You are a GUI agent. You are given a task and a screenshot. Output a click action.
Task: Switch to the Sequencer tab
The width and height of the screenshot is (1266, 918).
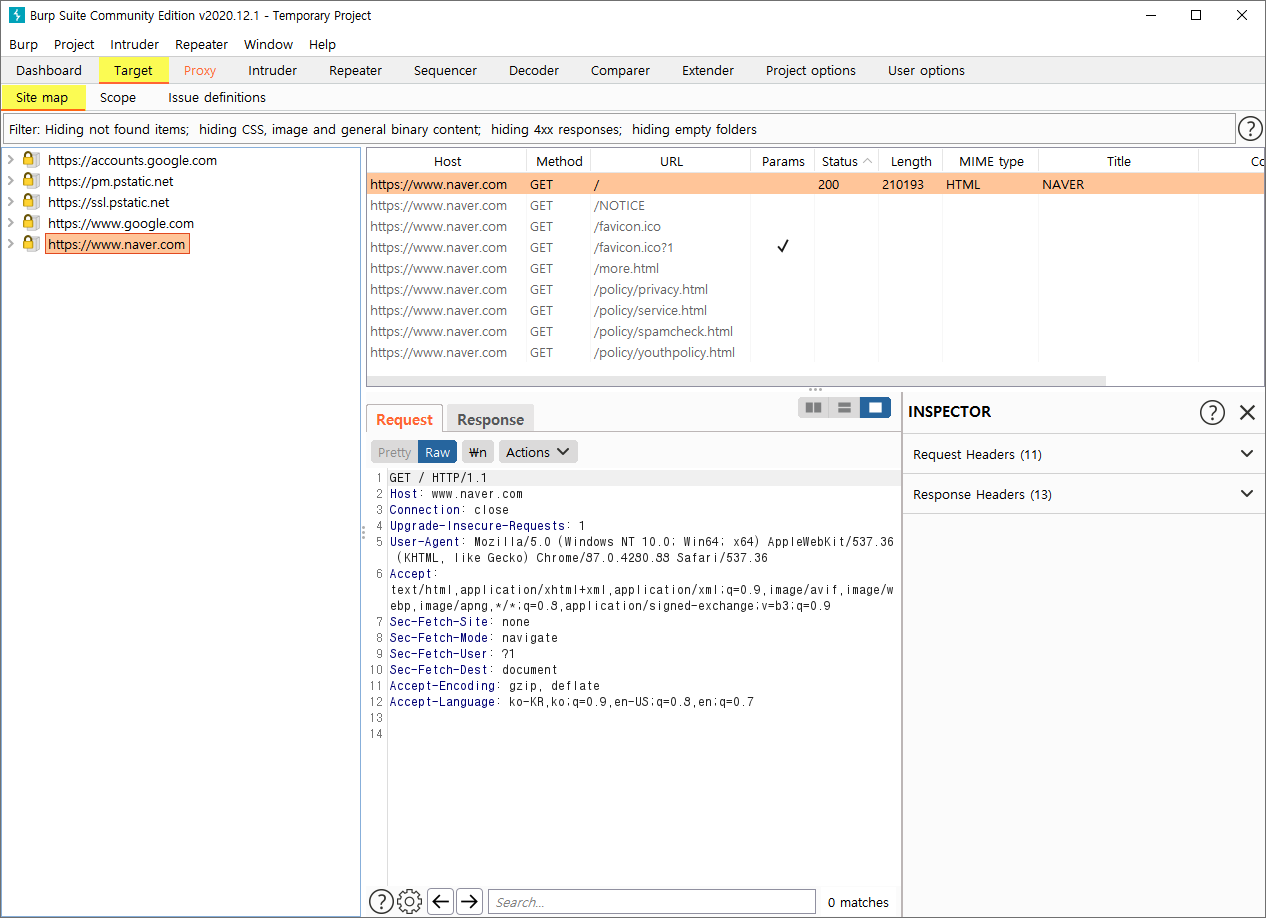(445, 70)
